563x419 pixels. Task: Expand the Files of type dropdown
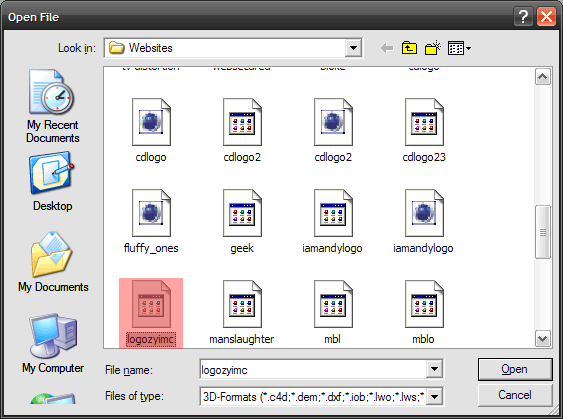(434, 397)
